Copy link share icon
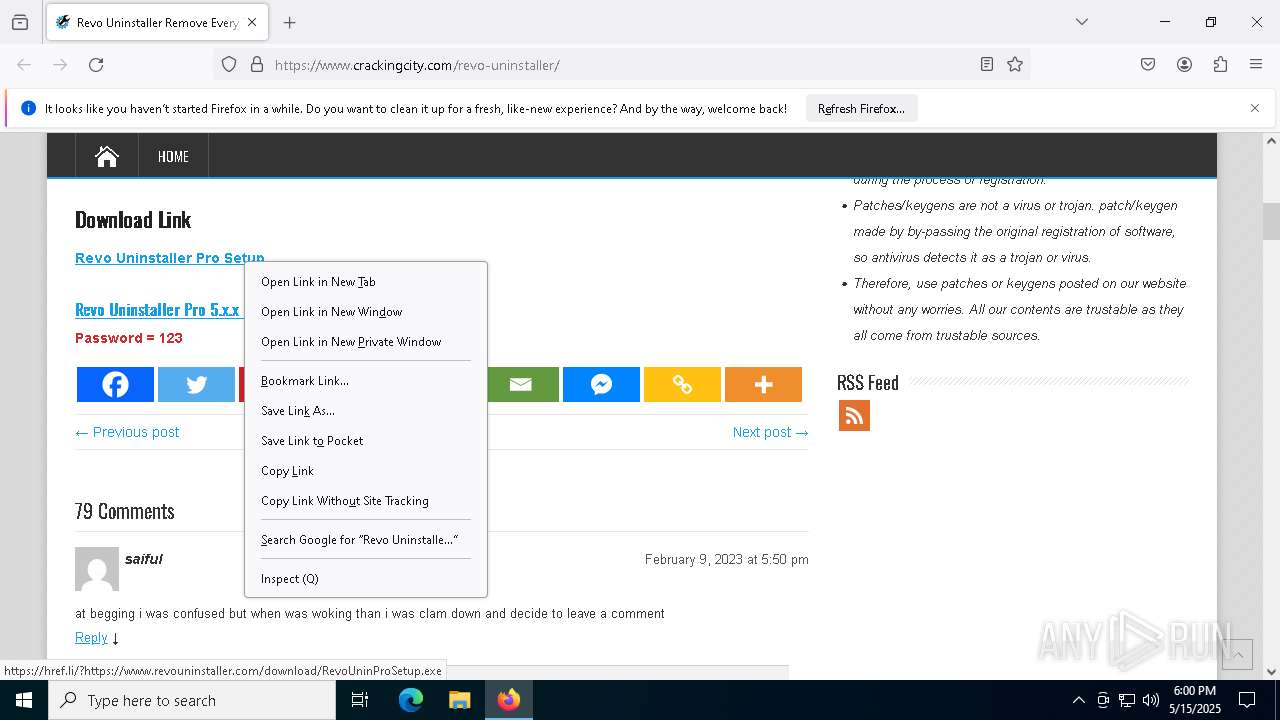1280x720 pixels. 682,385
